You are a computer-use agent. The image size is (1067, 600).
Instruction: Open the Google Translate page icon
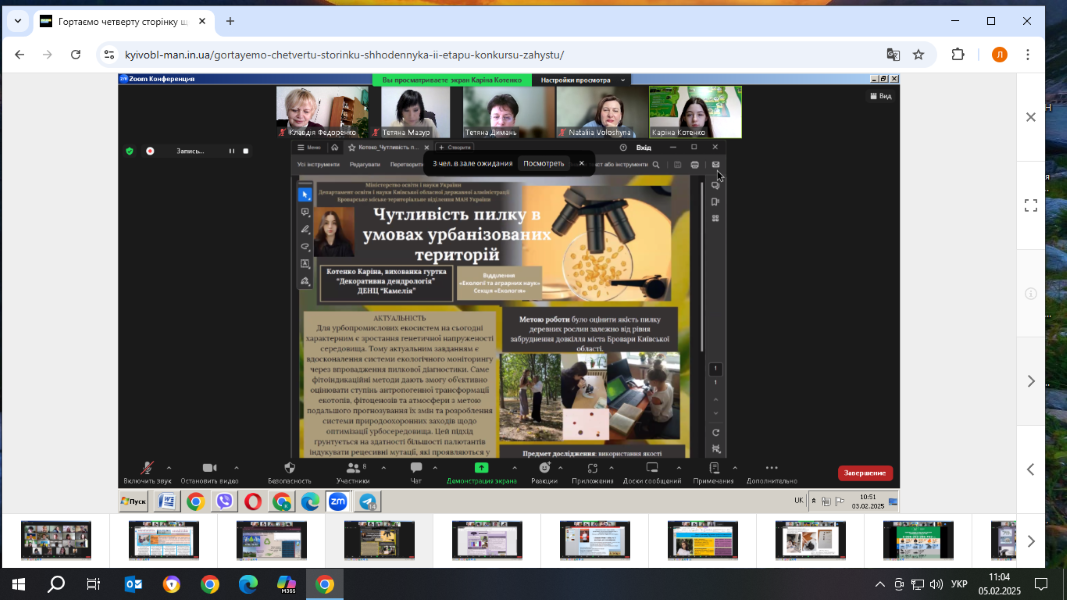pyautogui.click(x=892, y=55)
